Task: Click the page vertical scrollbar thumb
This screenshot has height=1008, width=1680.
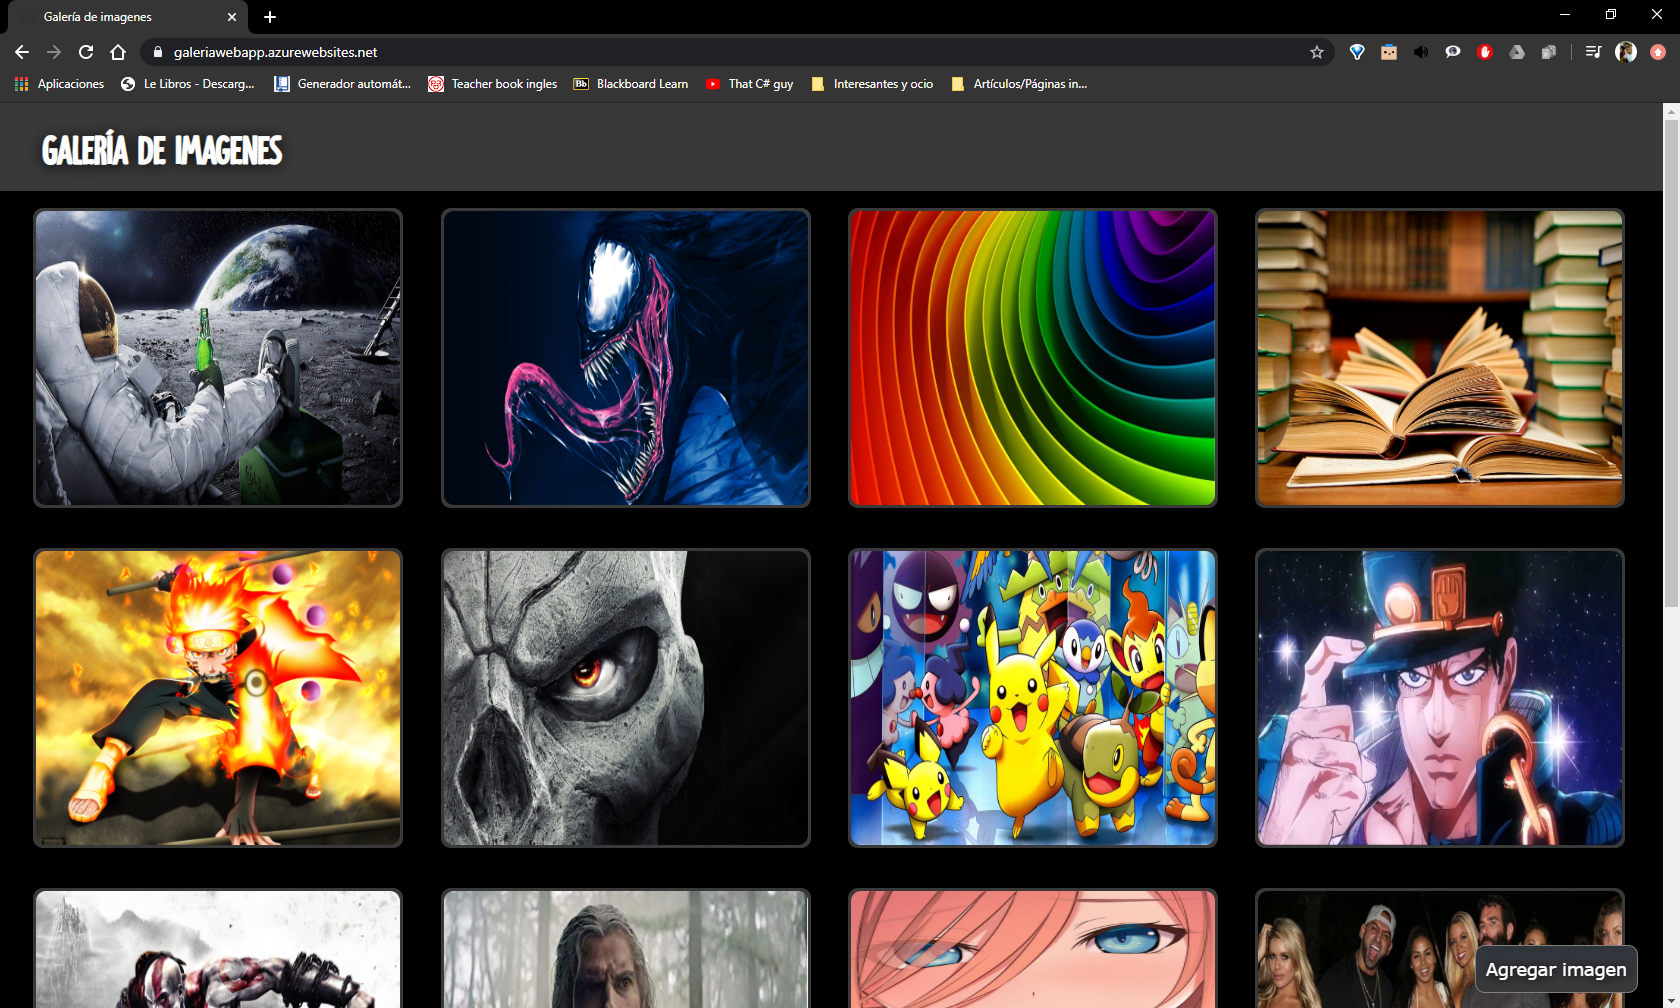Action: (x=1671, y=363)
